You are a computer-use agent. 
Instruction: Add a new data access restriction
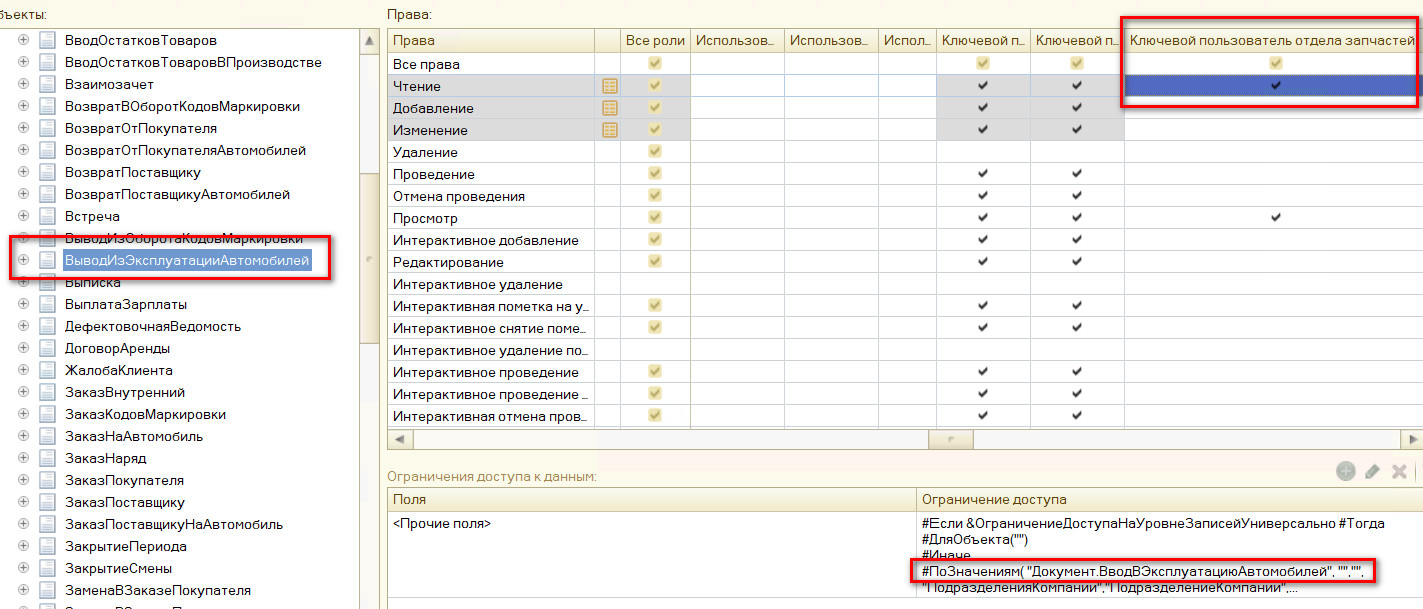pyautogui.click(x=1345, y=471)
